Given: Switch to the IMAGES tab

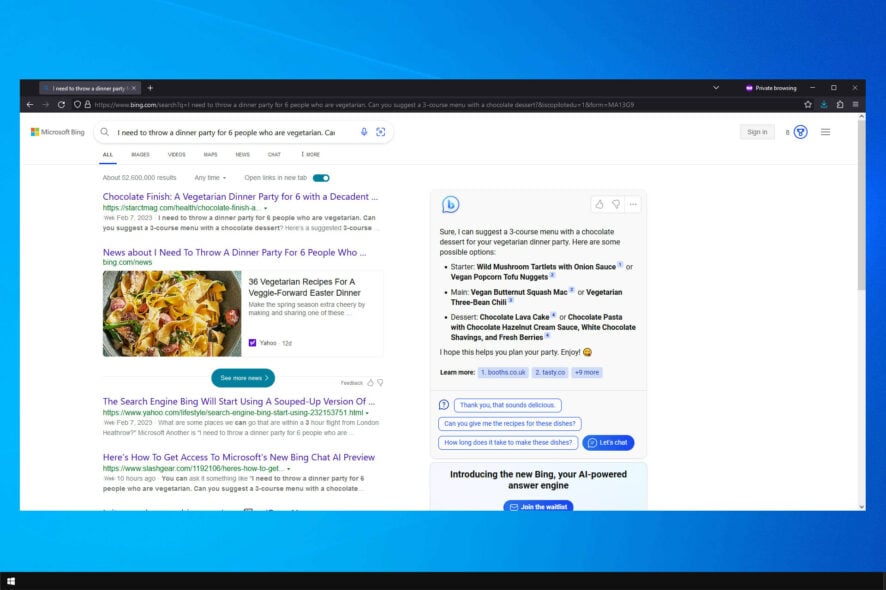Looking at the screenshot, I should (x=140, y=154).
